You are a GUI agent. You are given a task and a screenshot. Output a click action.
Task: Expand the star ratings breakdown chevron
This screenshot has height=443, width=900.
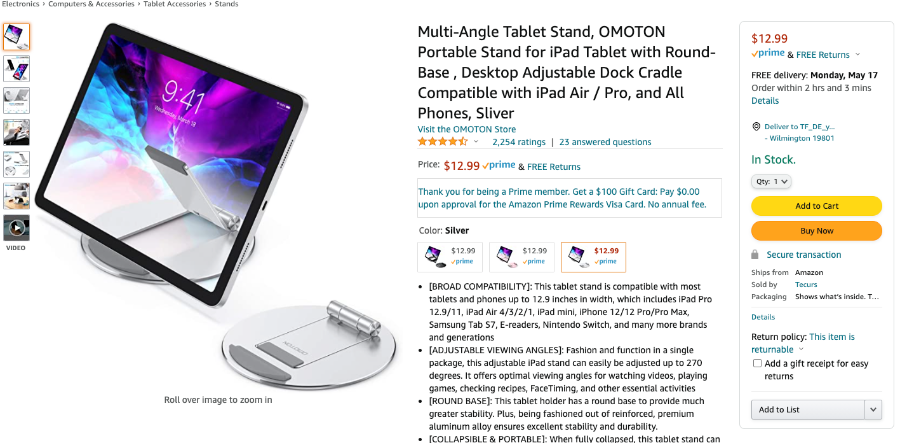pos(476,142)
